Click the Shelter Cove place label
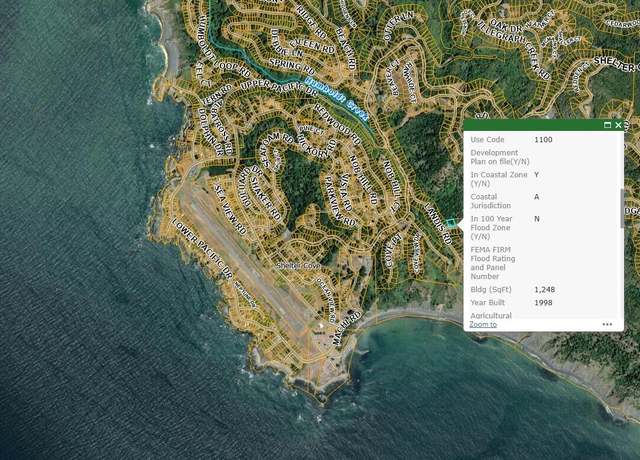640x460 pixels. 298,266
